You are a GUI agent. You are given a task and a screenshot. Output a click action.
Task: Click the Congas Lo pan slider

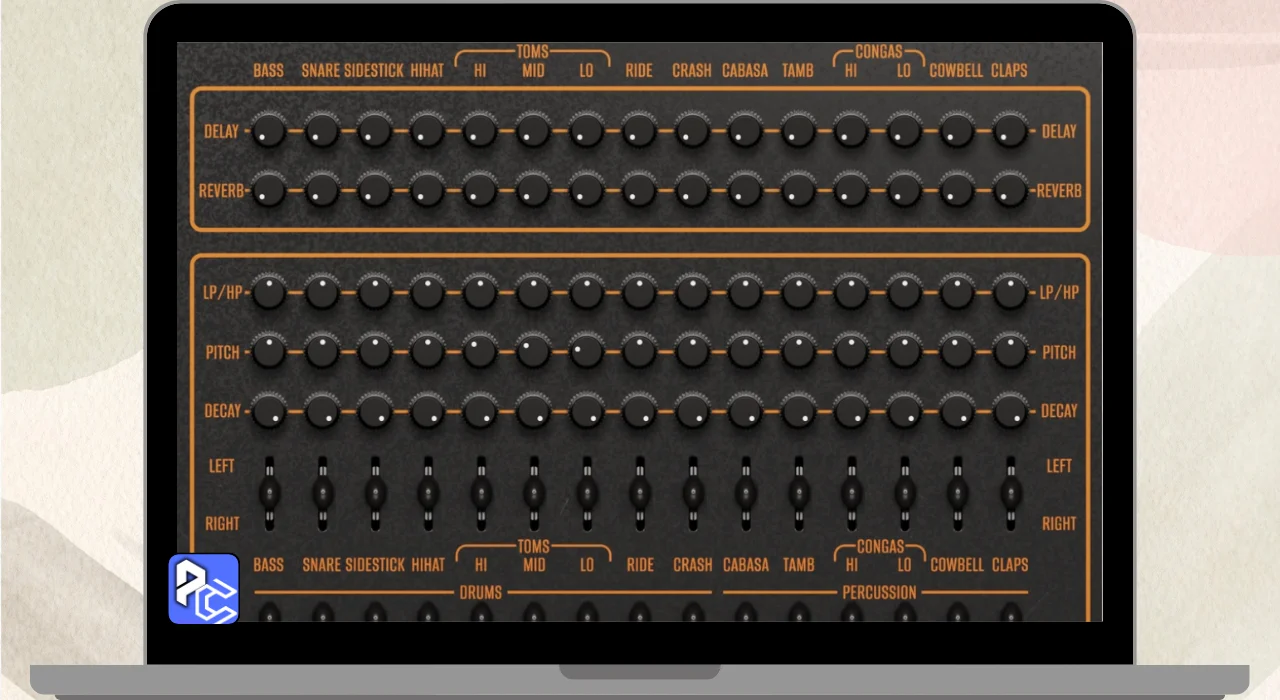[904, 493]
